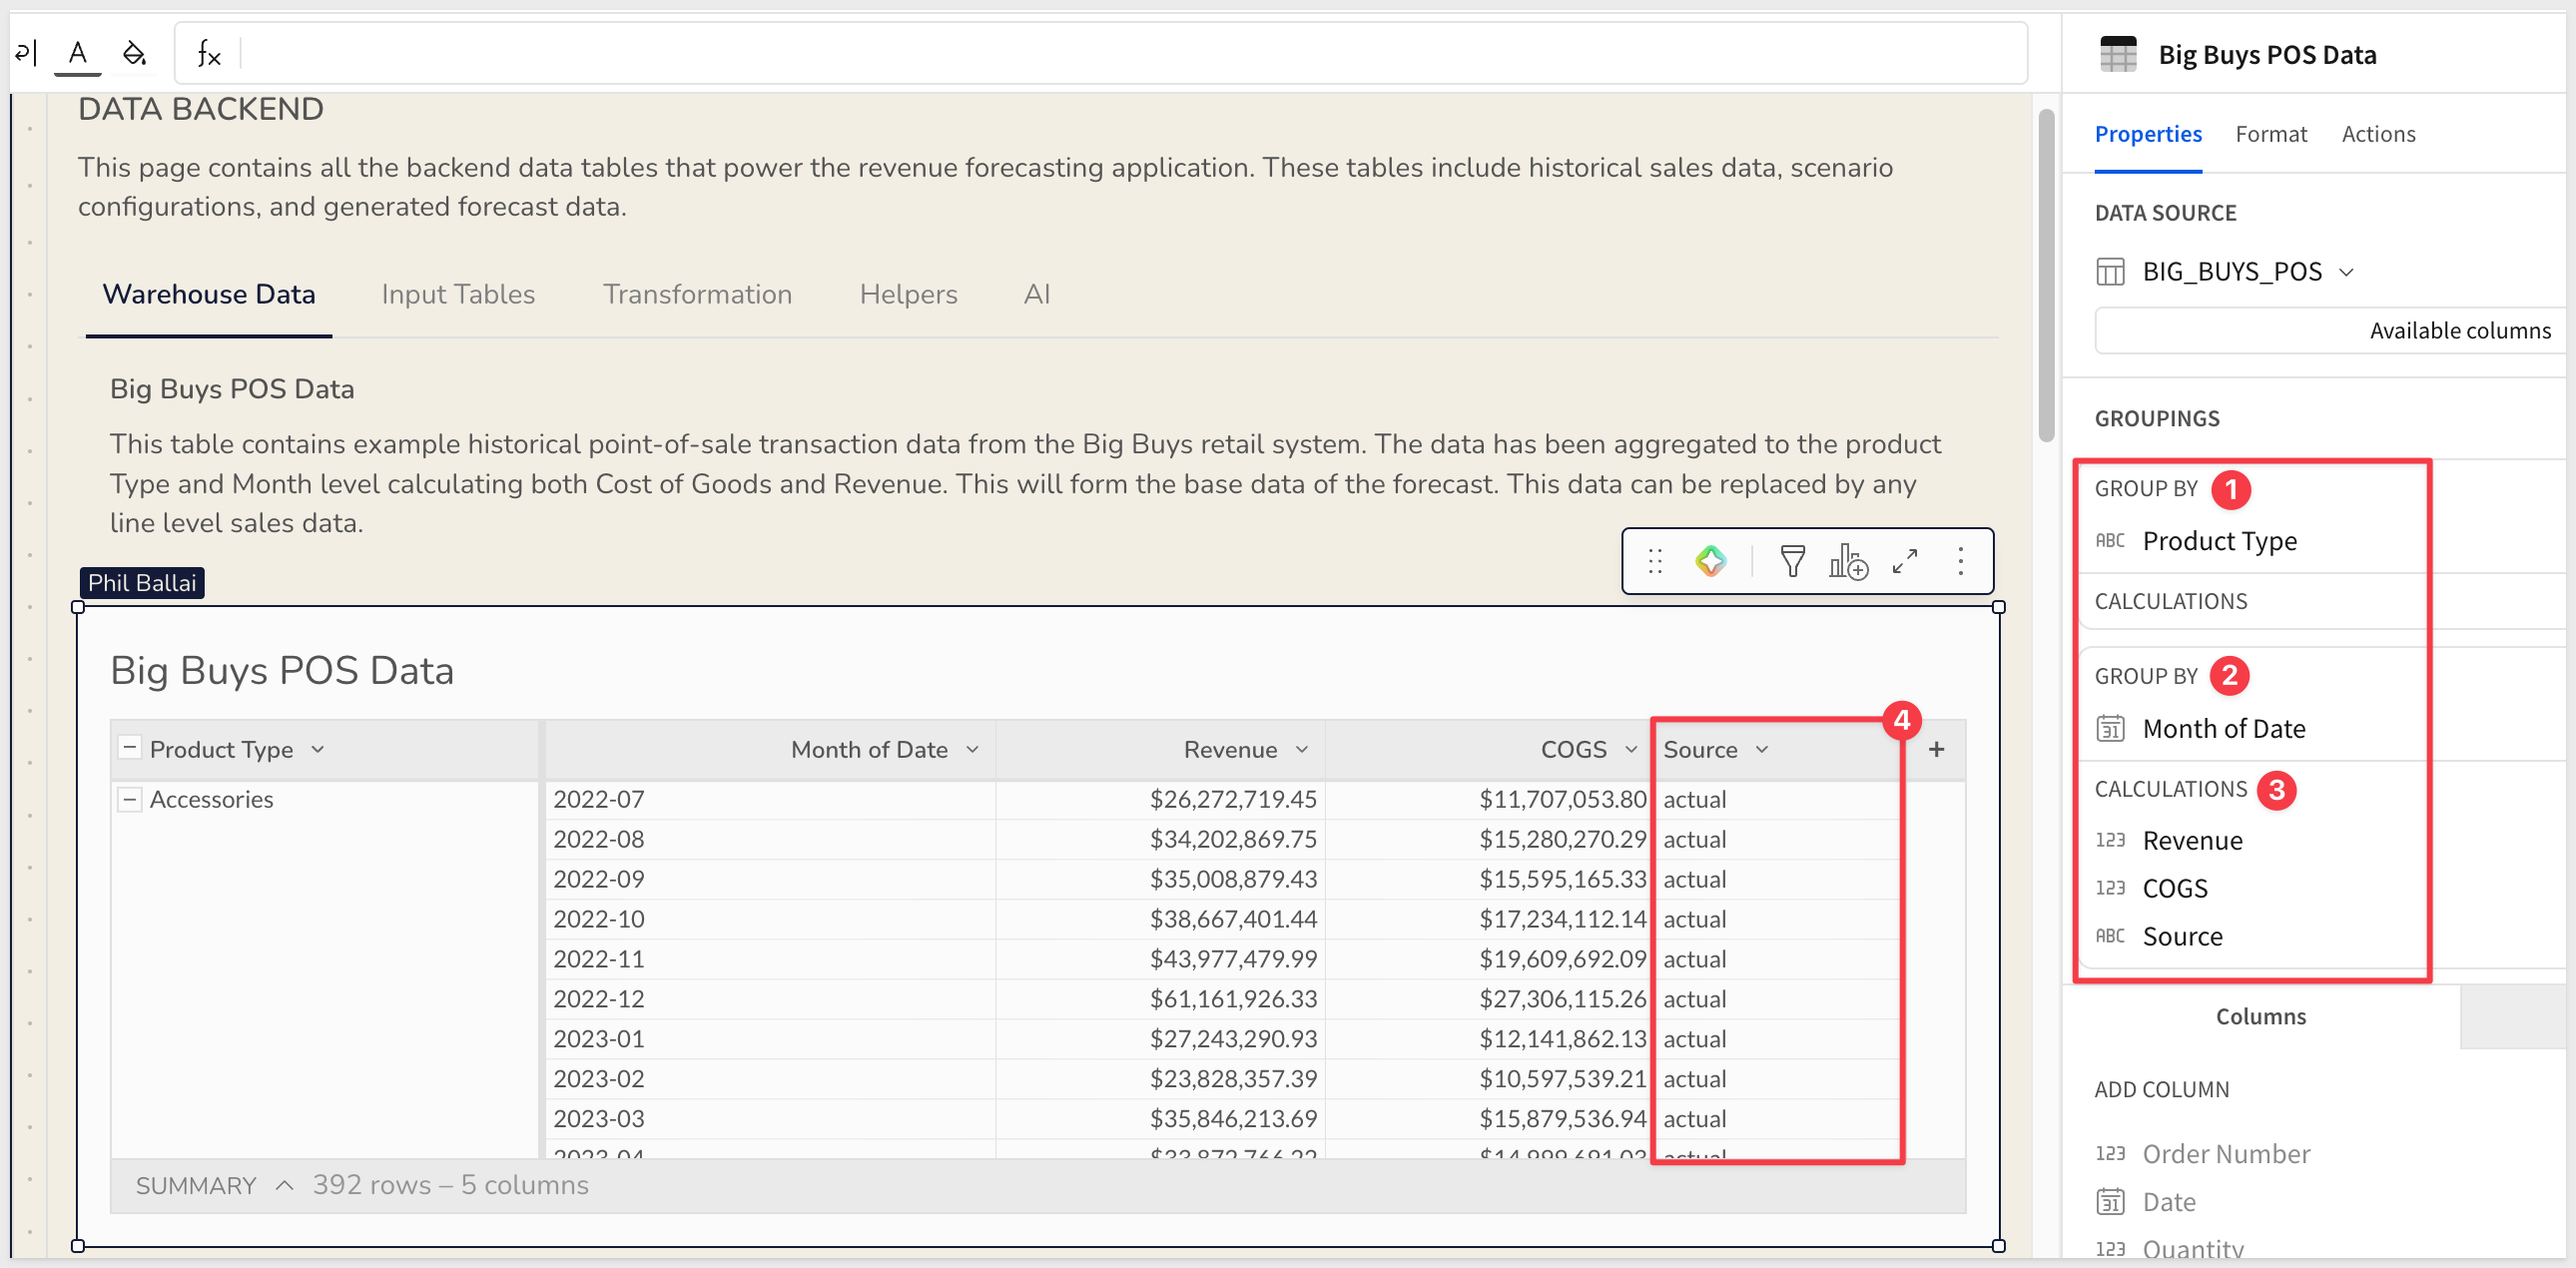Select the $34,202,869.75 revenue cell
The height and width of the screenshot is (1268, 2576).
[x=1160, y=839]
